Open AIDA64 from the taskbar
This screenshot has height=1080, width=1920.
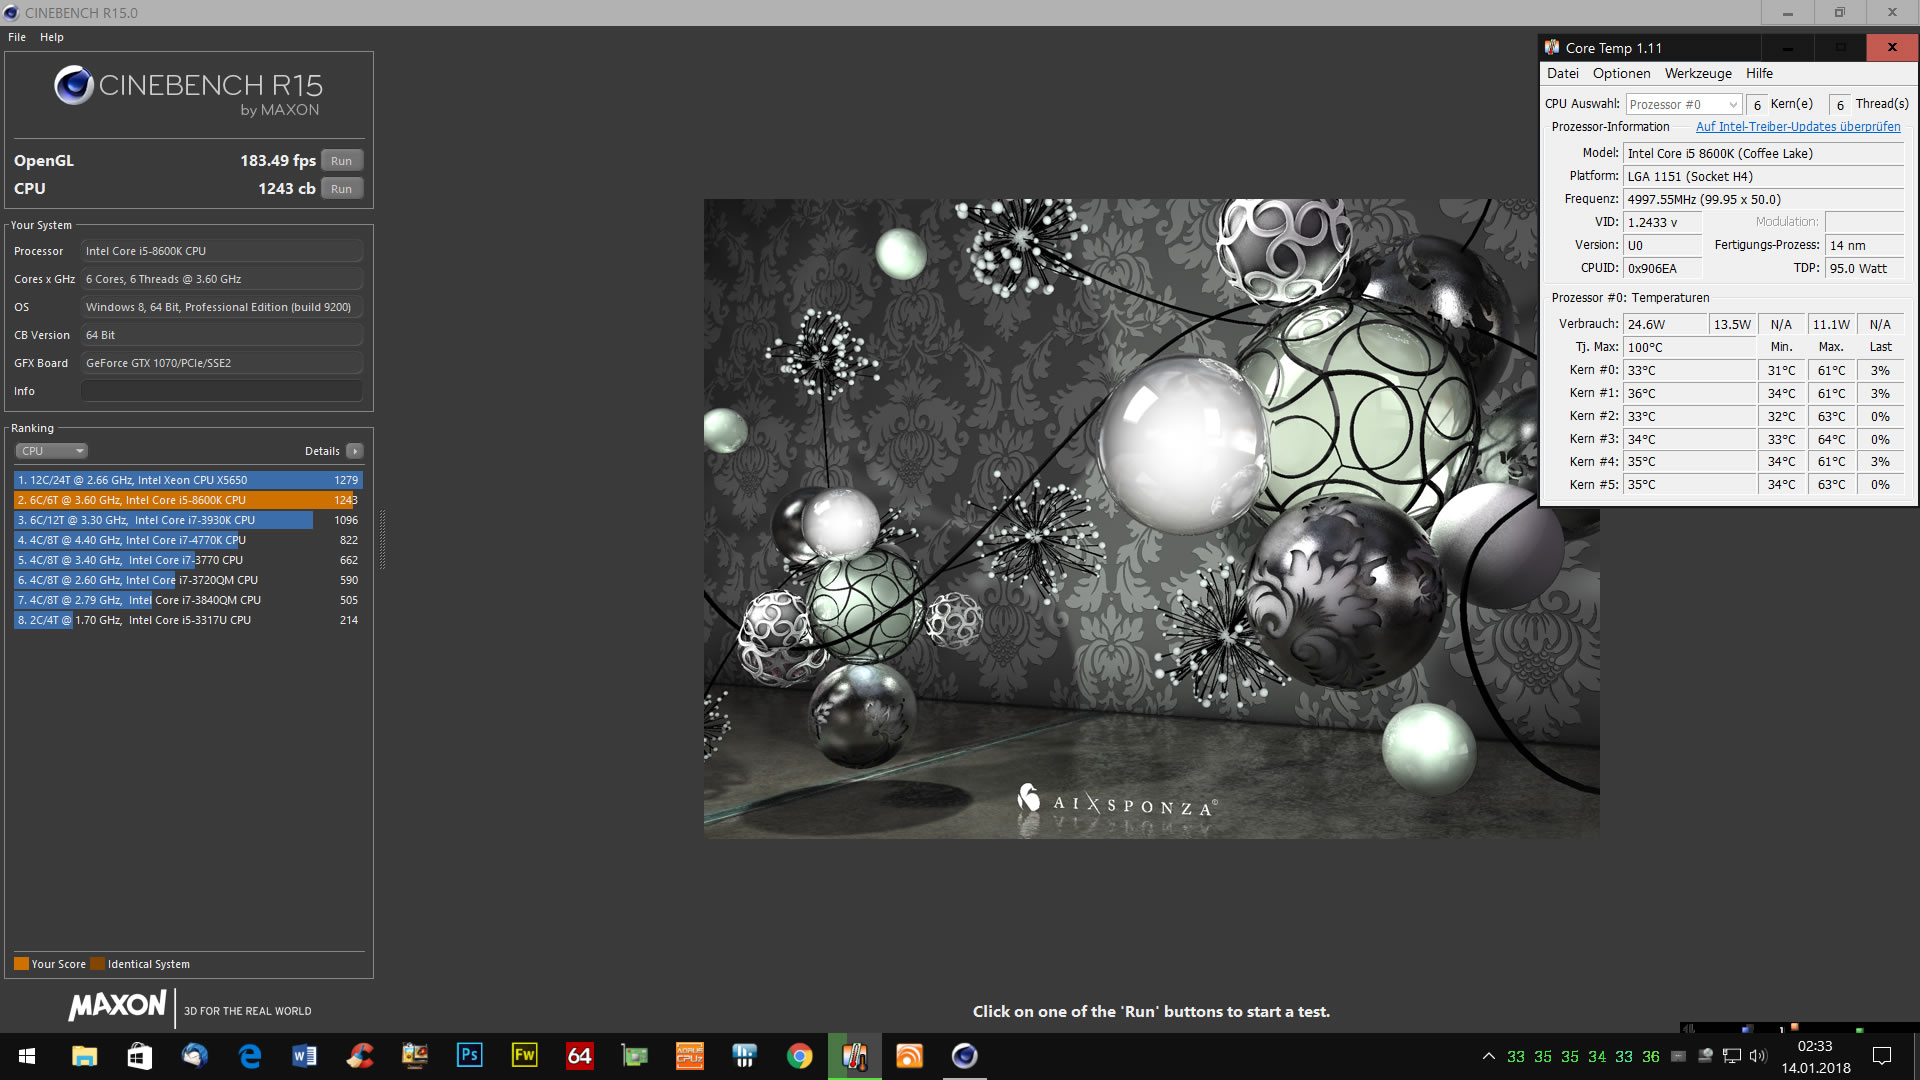(579, 1056)
